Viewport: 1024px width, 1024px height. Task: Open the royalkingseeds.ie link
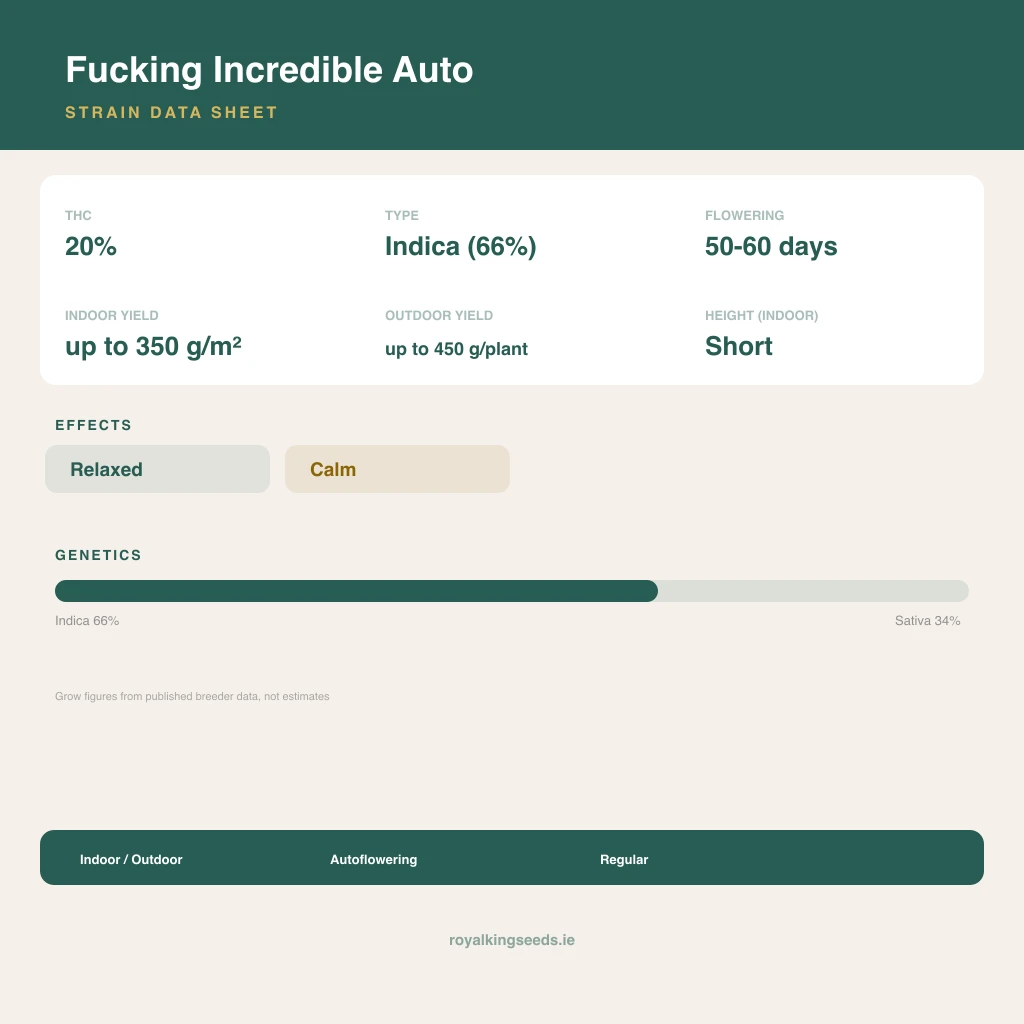pyautogui.click(x=512, y=940)
